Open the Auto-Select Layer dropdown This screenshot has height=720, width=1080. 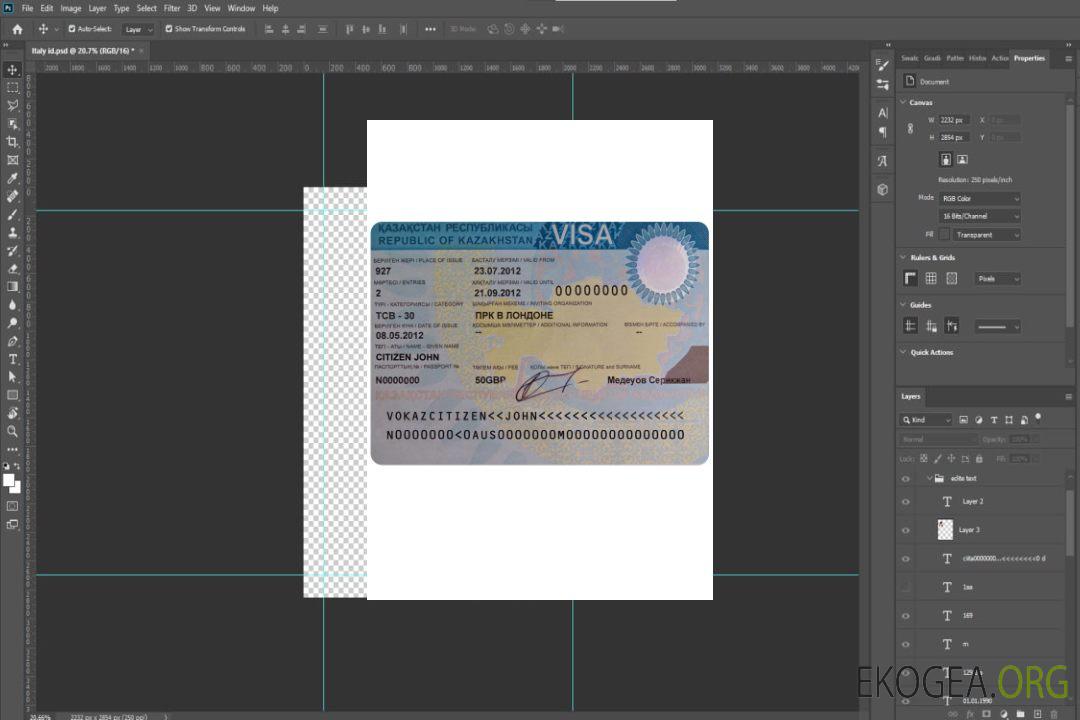(138, 29)
